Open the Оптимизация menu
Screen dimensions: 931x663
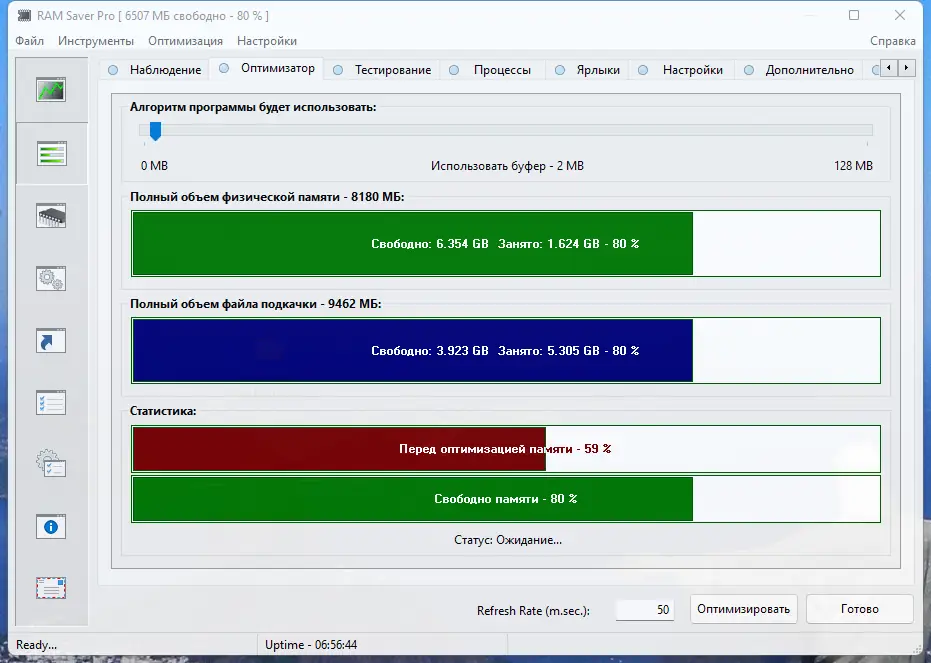[185, 41]
